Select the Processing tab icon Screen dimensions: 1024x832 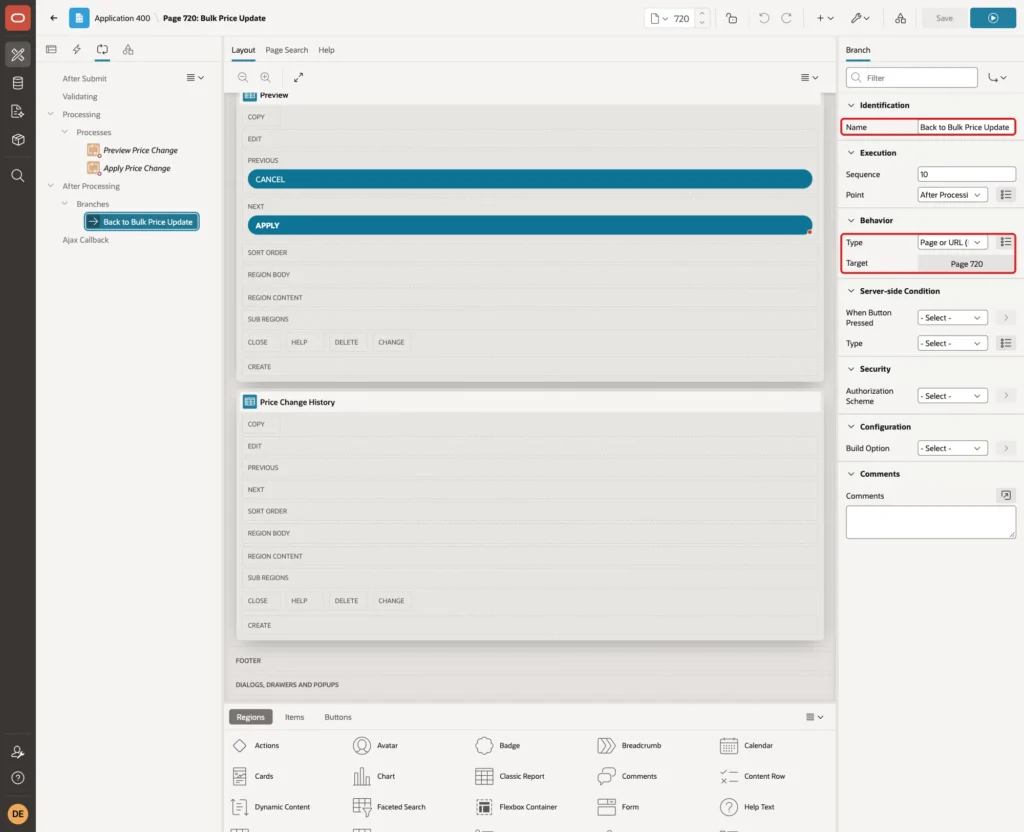pos(102,50)
